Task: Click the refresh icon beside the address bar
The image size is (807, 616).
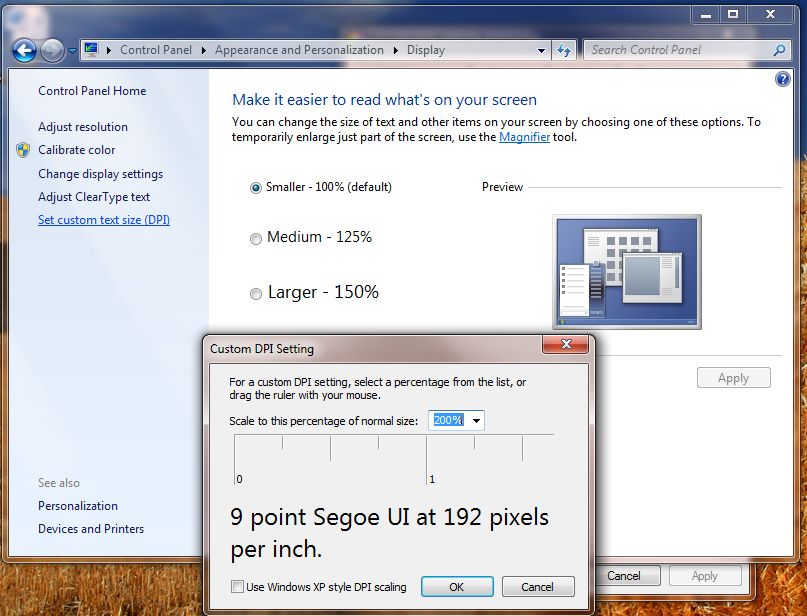Action: (x=564, y=49)
